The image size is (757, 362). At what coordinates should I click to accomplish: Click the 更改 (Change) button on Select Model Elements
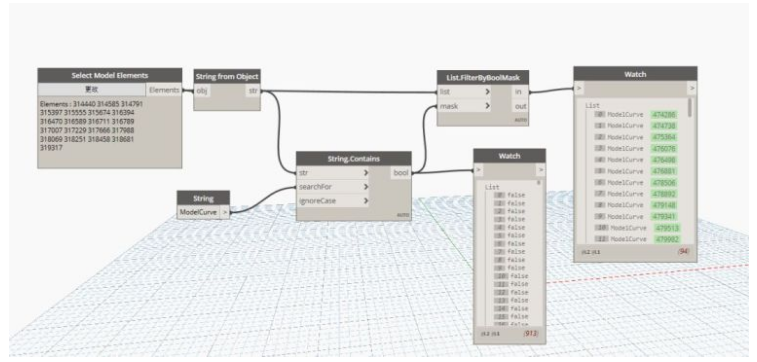pos(92,90)
